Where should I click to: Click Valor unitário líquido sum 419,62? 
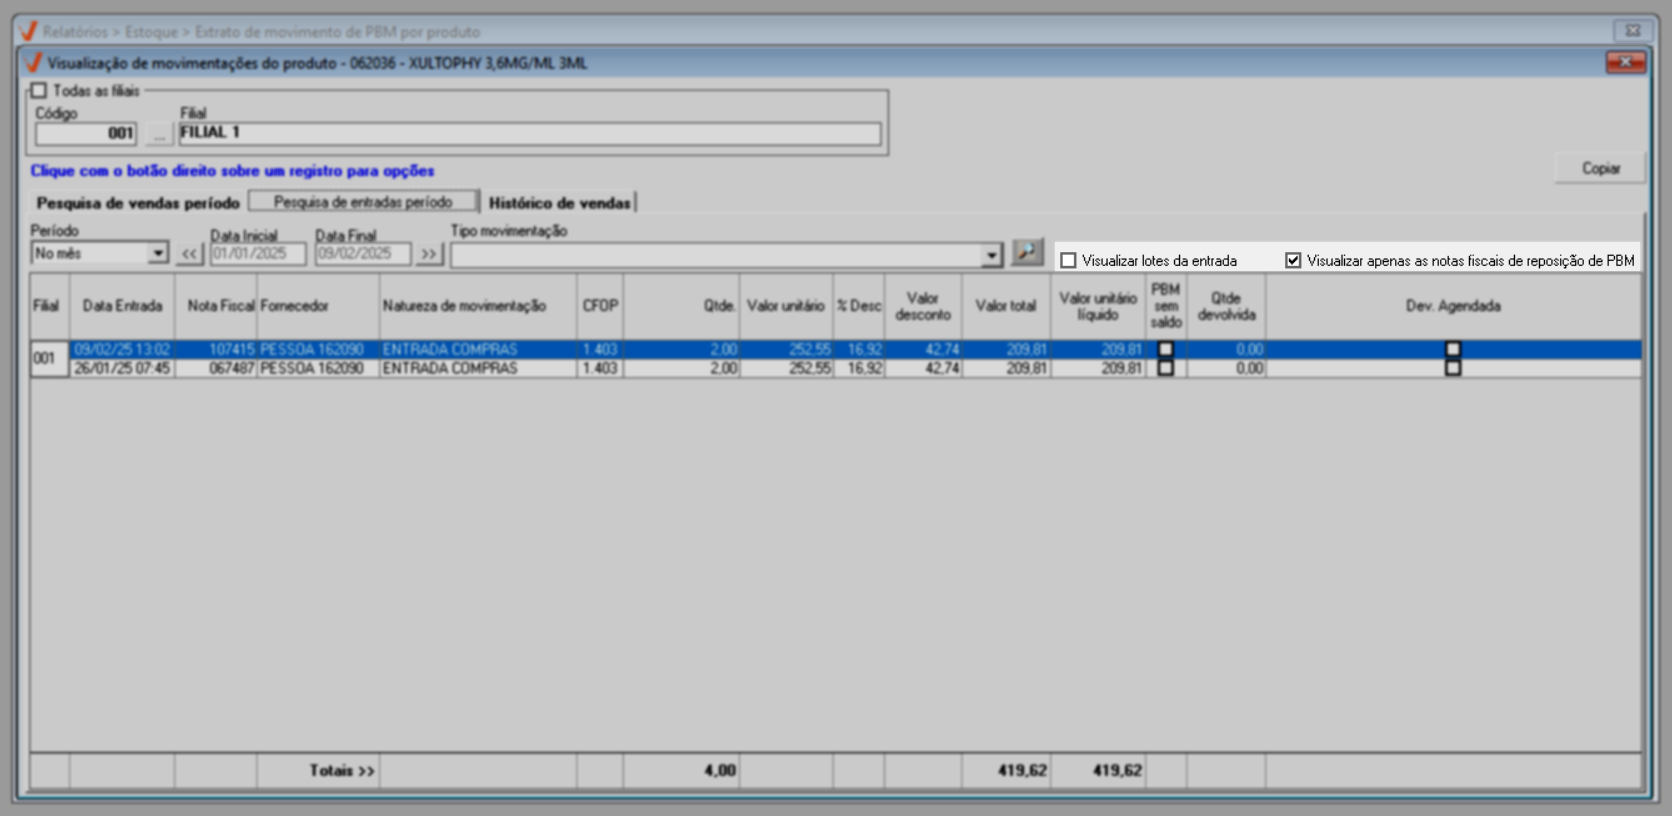pyautogui.click(x=1117, y=771)
